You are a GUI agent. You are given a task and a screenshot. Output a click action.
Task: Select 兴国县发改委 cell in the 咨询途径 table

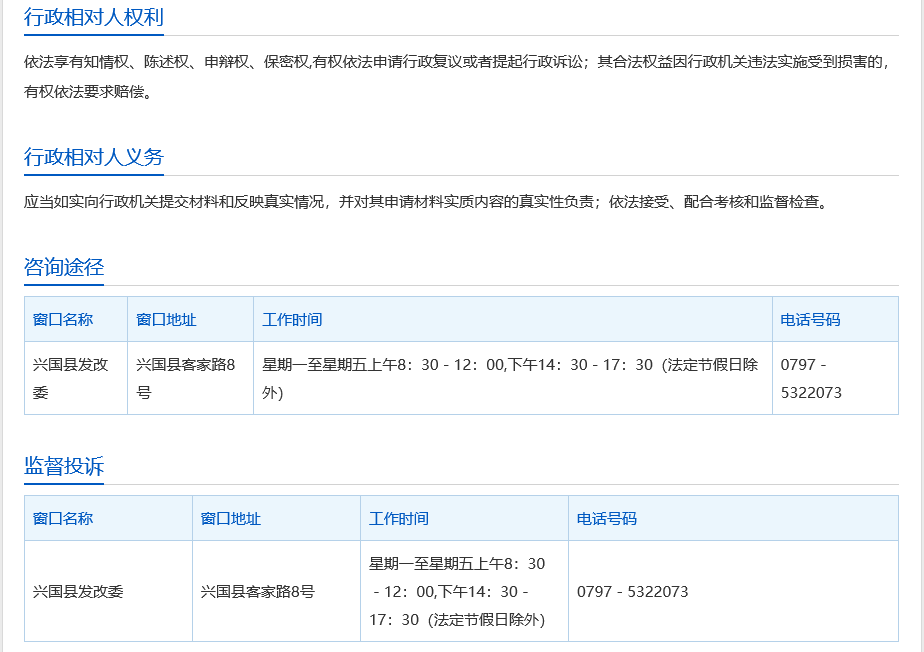[x=70, y=378]
